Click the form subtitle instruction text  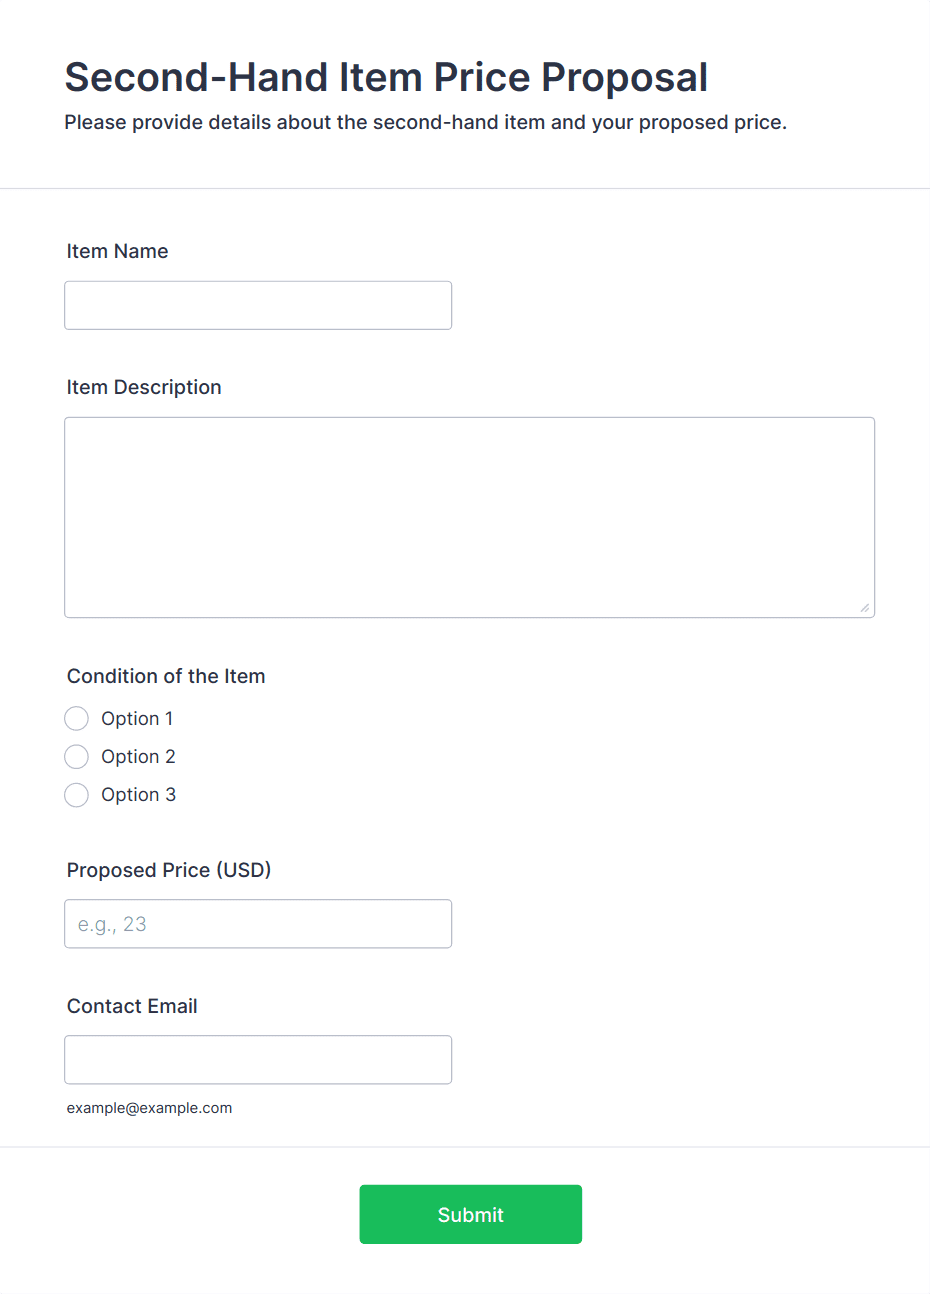pyautogui.click(x=425, y=123)
